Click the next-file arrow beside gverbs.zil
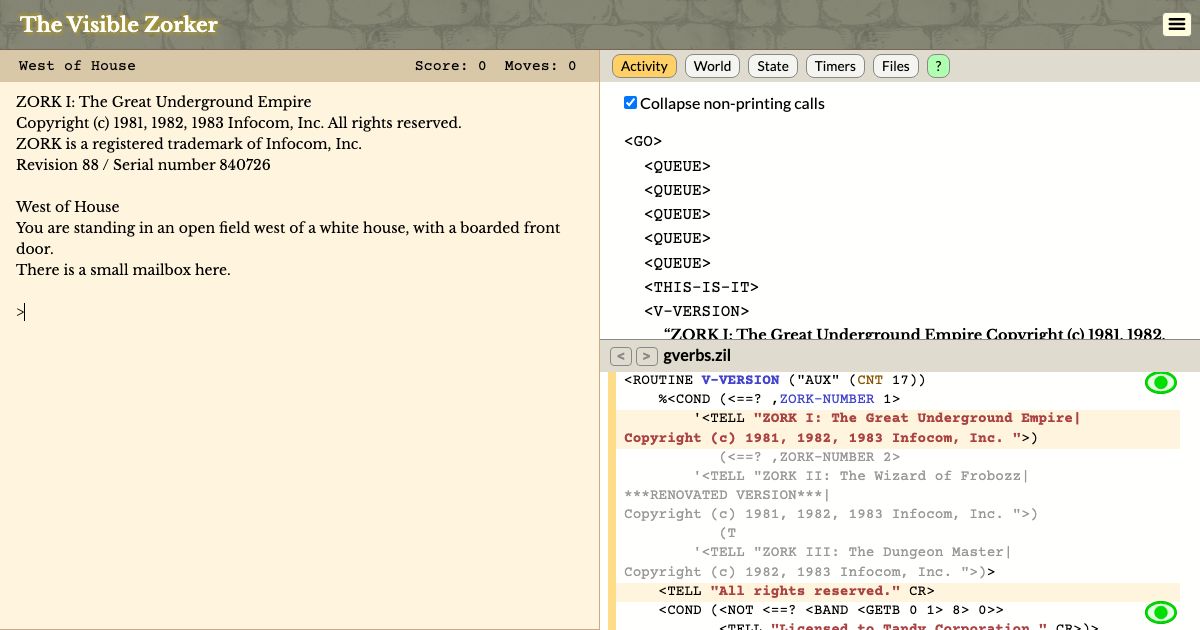Image resolution: width=1200 pixels, height=630 pixels. point(646,355)
